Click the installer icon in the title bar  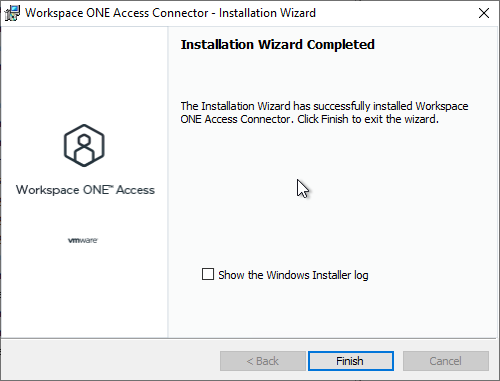pos(12,13)
